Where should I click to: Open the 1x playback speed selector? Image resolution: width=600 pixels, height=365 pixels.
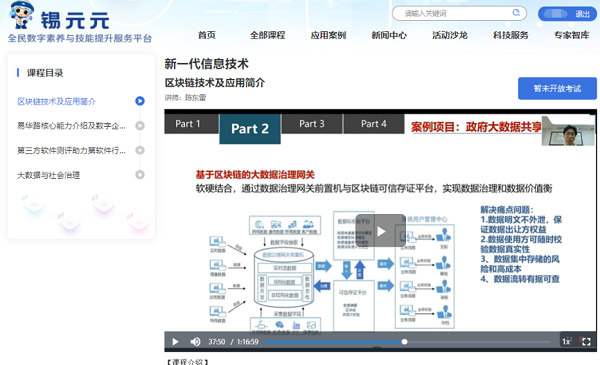566,342
